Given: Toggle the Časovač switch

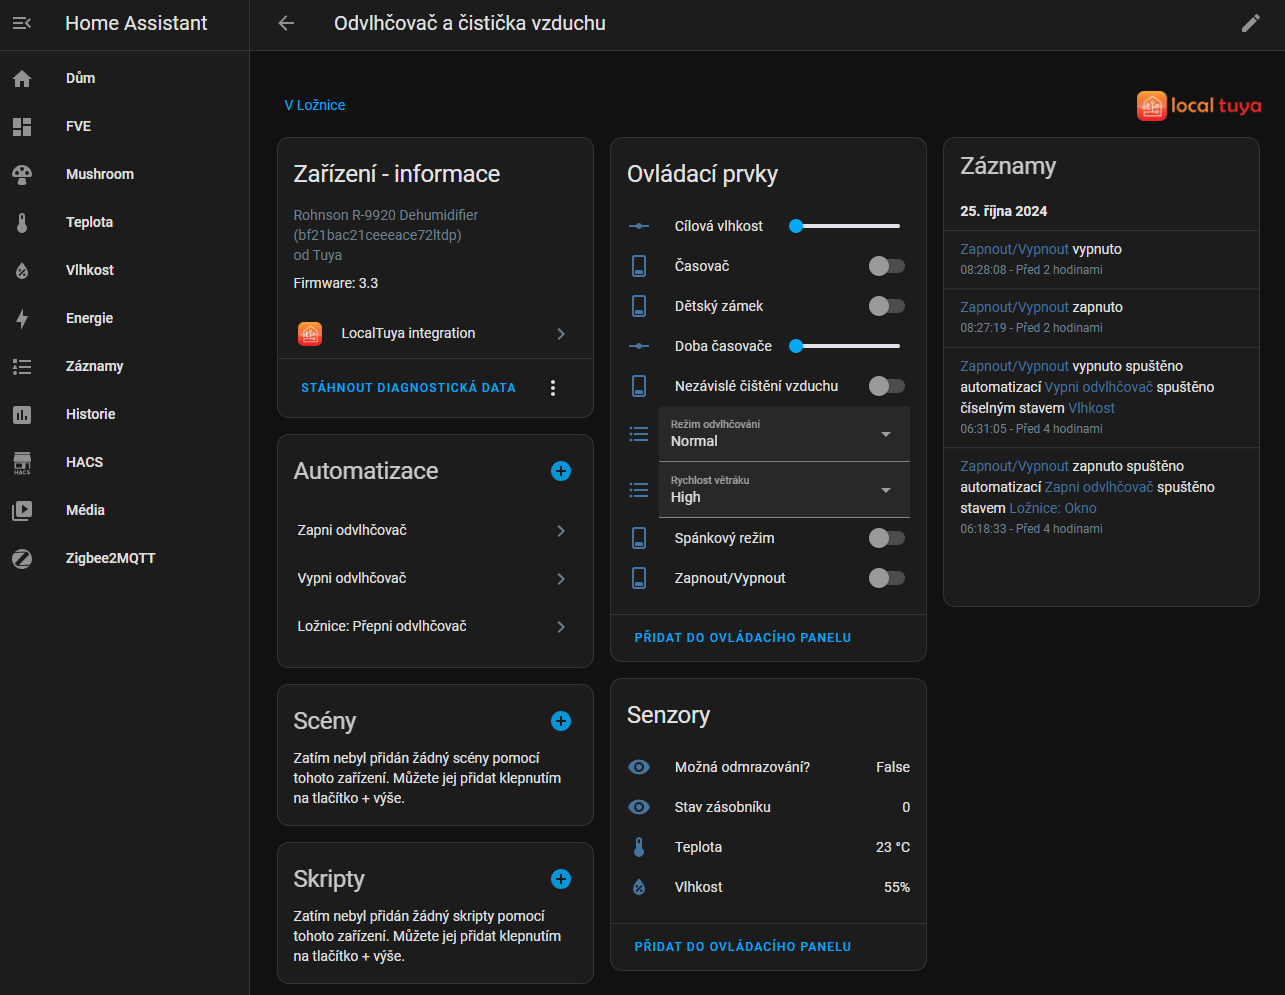Looking at the screenshot, I should pyautogui.click(x=886, y=266).
